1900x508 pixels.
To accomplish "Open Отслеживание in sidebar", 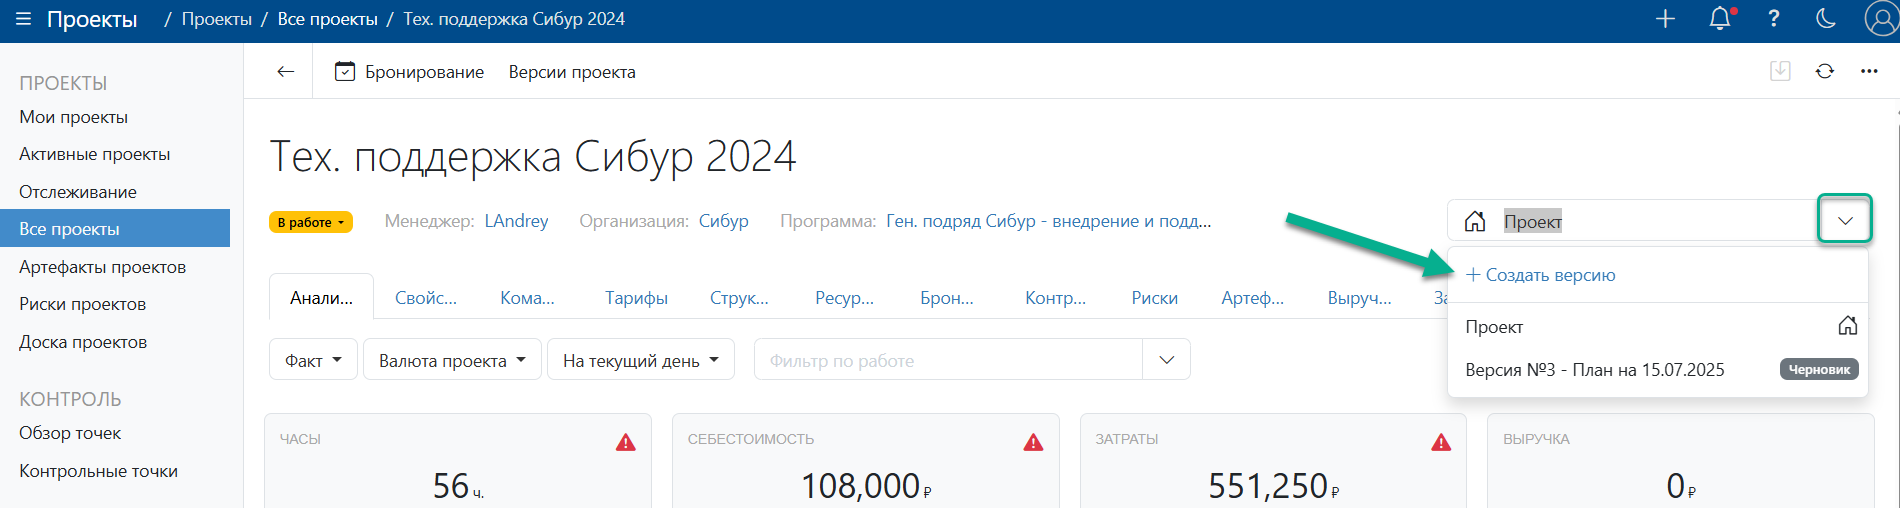I will 78,192.
